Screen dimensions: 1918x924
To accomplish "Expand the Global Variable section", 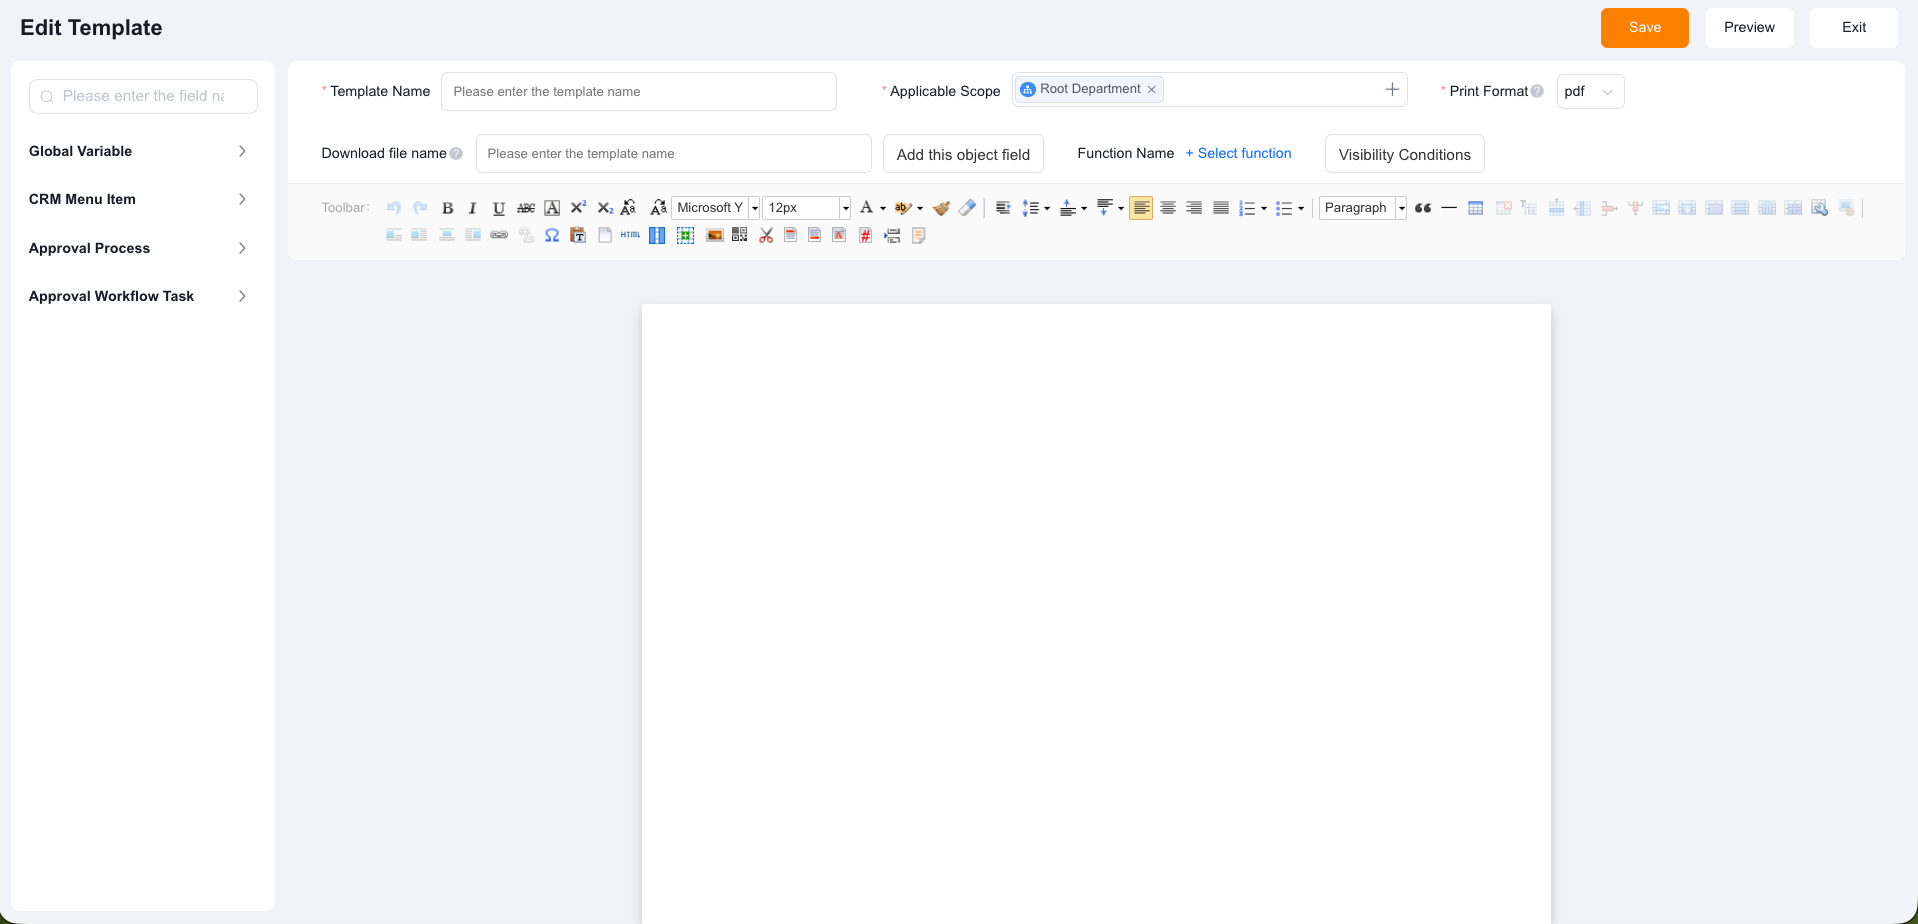I will (x=138, y=151).
